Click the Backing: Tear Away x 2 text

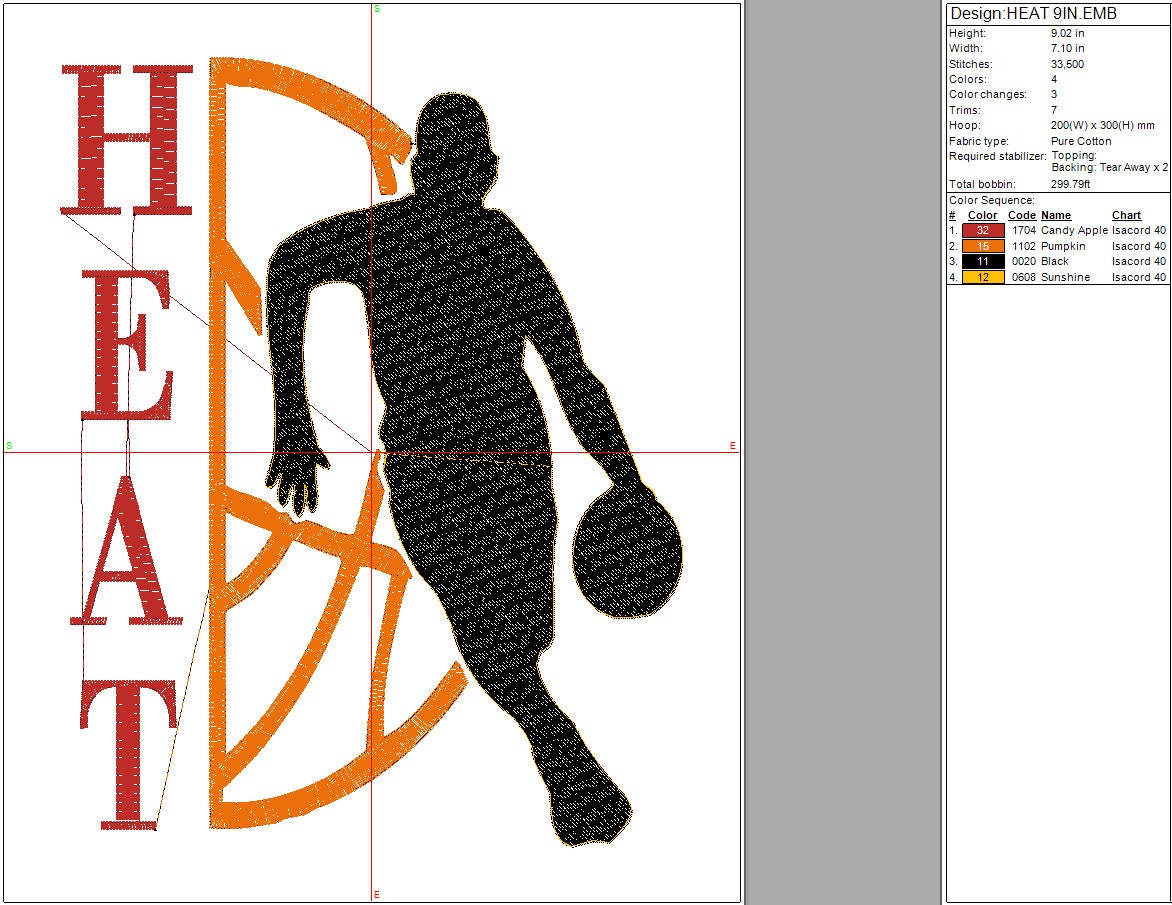1109,168
